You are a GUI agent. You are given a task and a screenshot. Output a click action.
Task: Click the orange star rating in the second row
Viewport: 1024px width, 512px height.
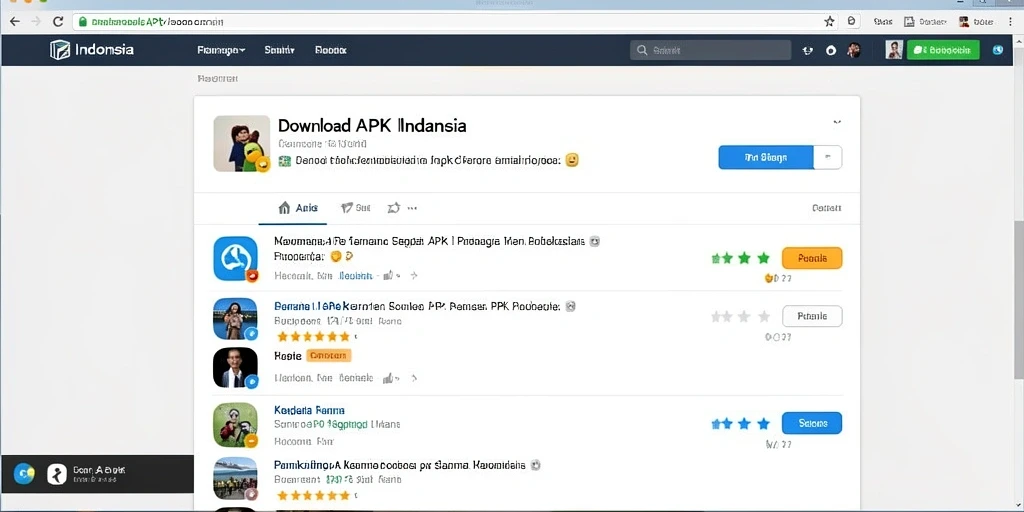point(313,337)
